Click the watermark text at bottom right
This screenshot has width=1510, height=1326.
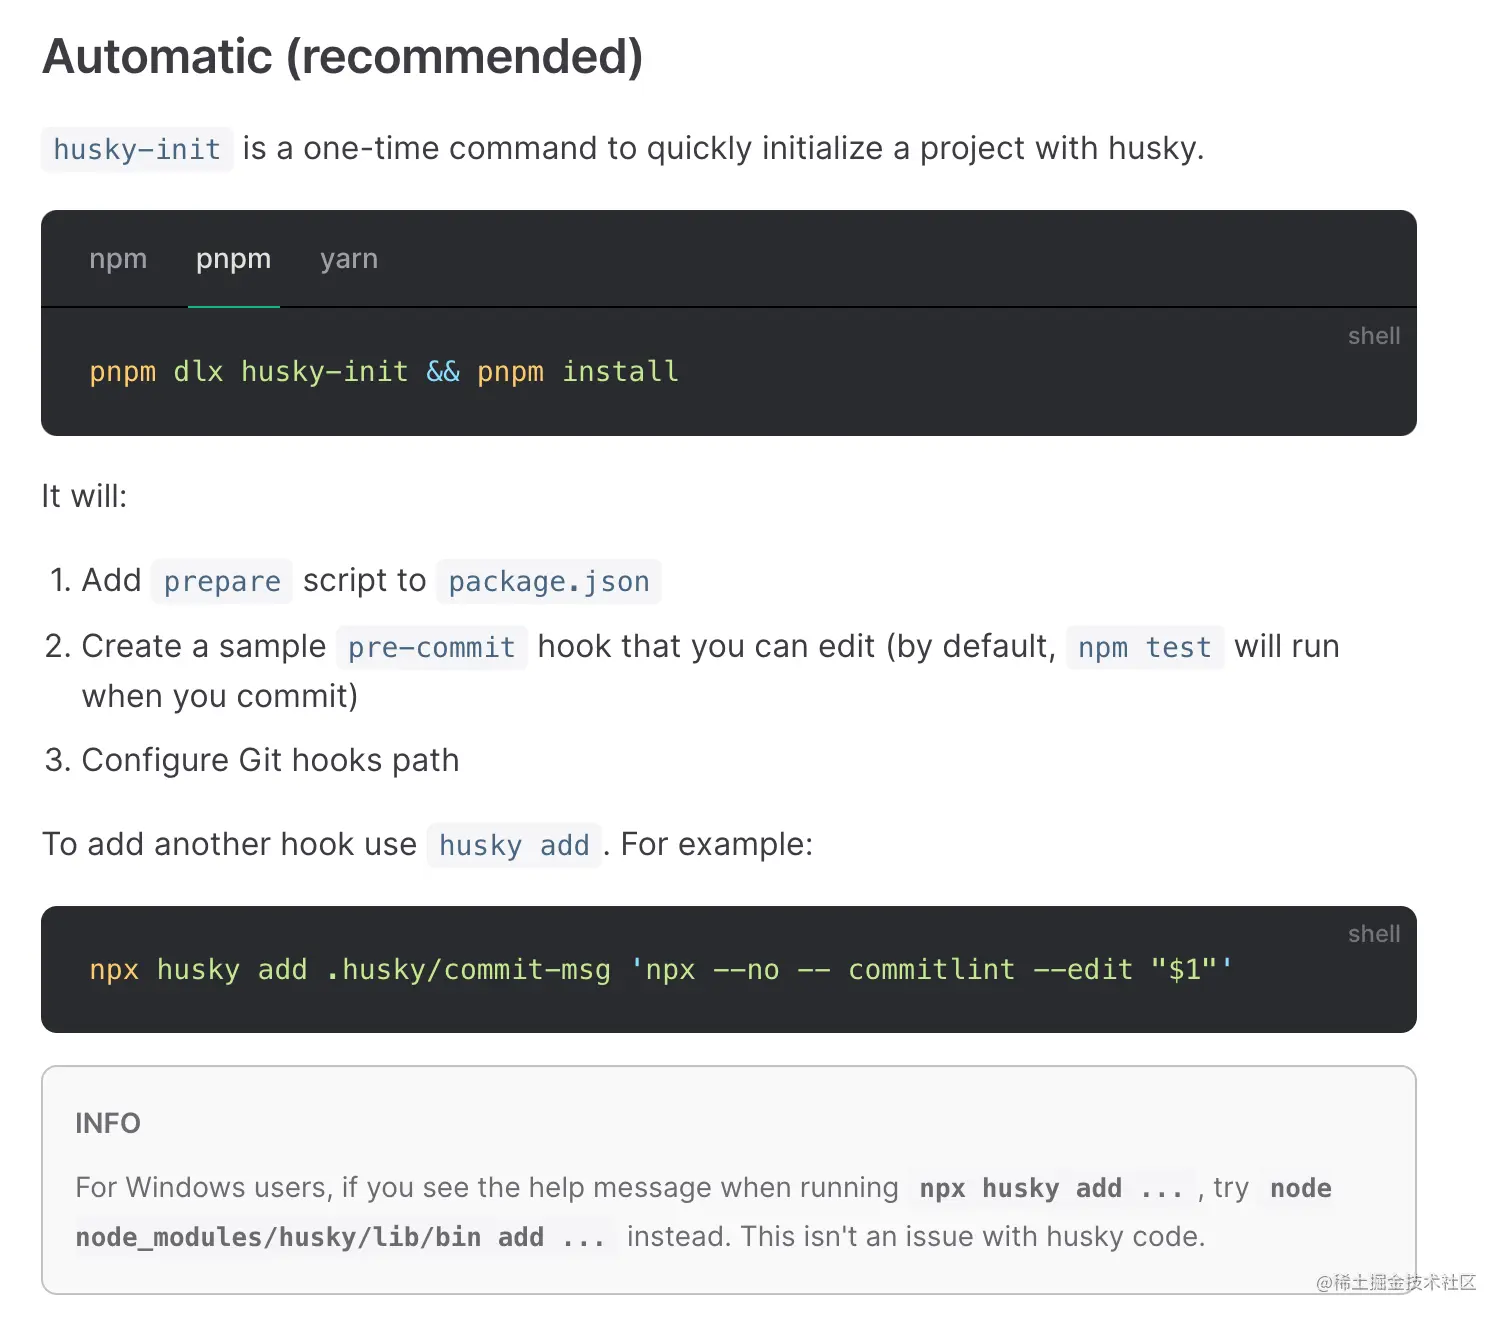click(x=1396, y=1282)
